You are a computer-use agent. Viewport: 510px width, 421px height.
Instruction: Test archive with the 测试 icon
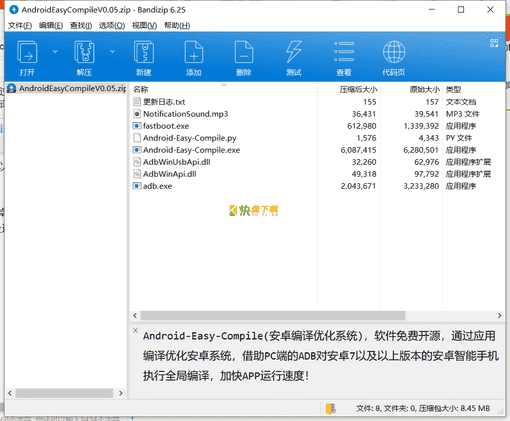[x=294, y=58]
